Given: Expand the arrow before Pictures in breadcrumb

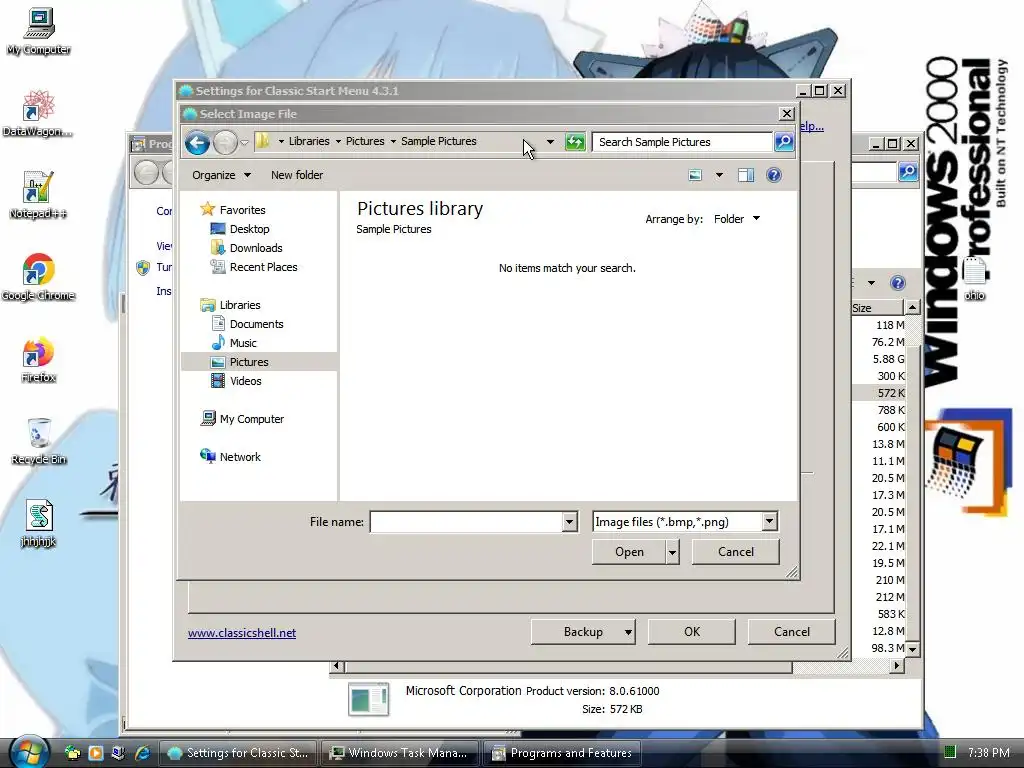Looking at the screenshot, I should pos(338,141).
